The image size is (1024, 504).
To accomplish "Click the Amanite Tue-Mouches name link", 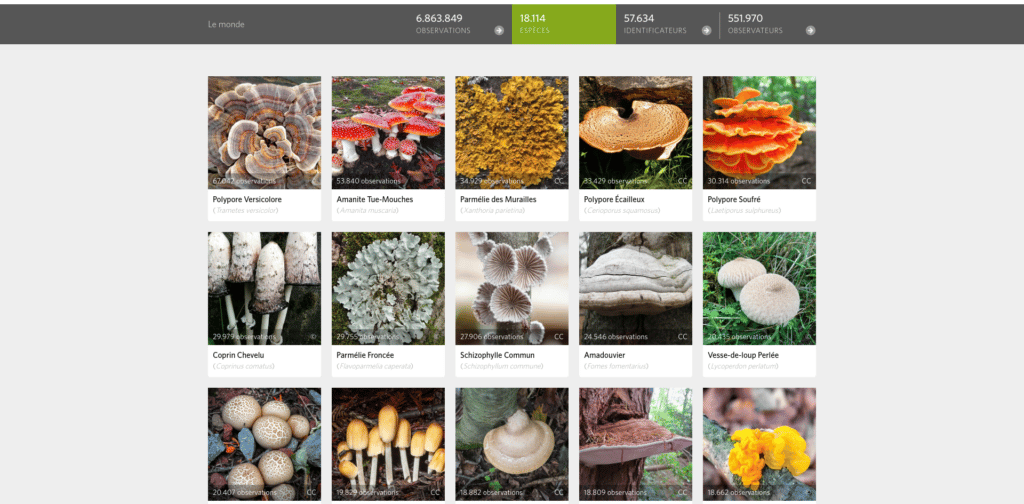I will [375, 199].
